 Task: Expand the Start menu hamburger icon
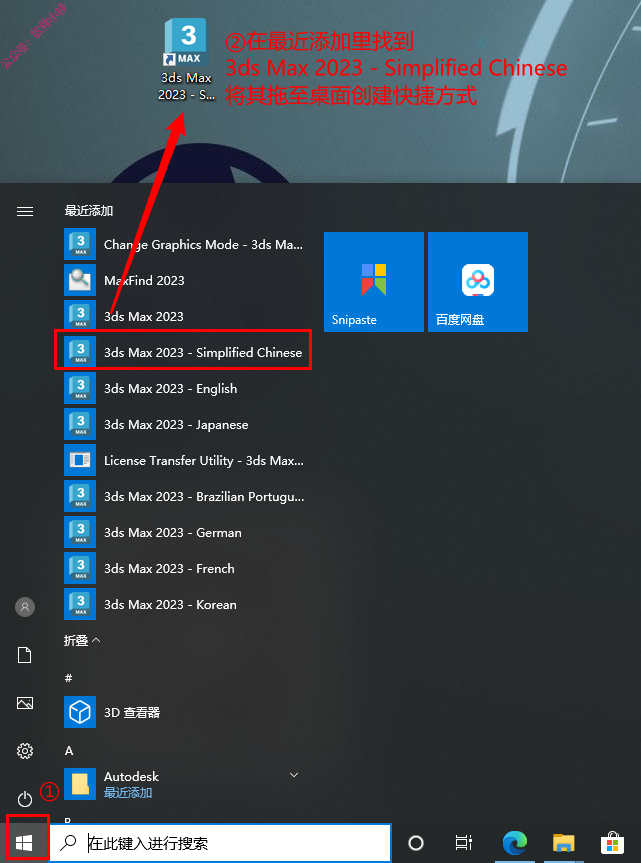click(x=25, y=211)
